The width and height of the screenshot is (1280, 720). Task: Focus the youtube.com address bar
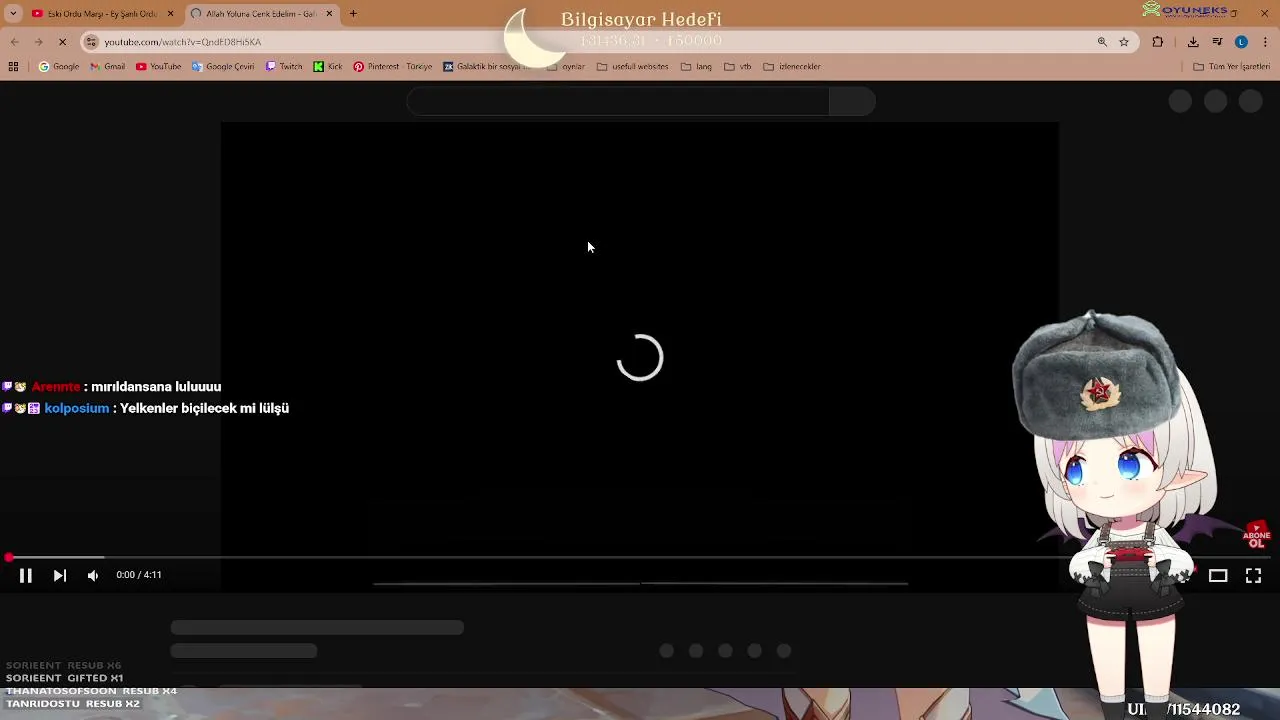pos(590,42)
